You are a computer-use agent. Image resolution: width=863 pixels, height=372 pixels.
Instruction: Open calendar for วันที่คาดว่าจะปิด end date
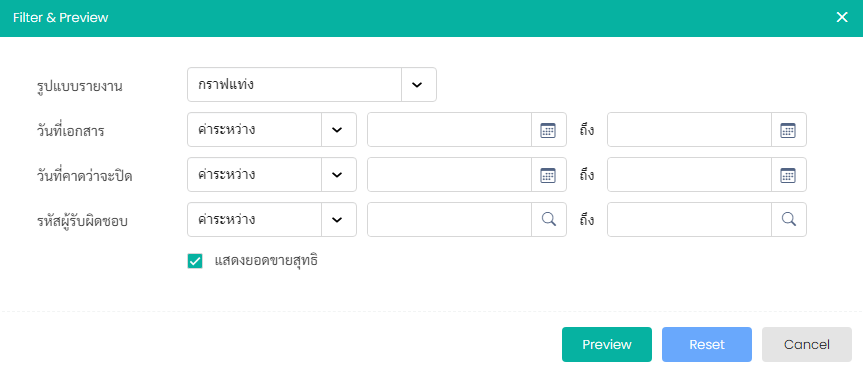click(x=788, y=175)
